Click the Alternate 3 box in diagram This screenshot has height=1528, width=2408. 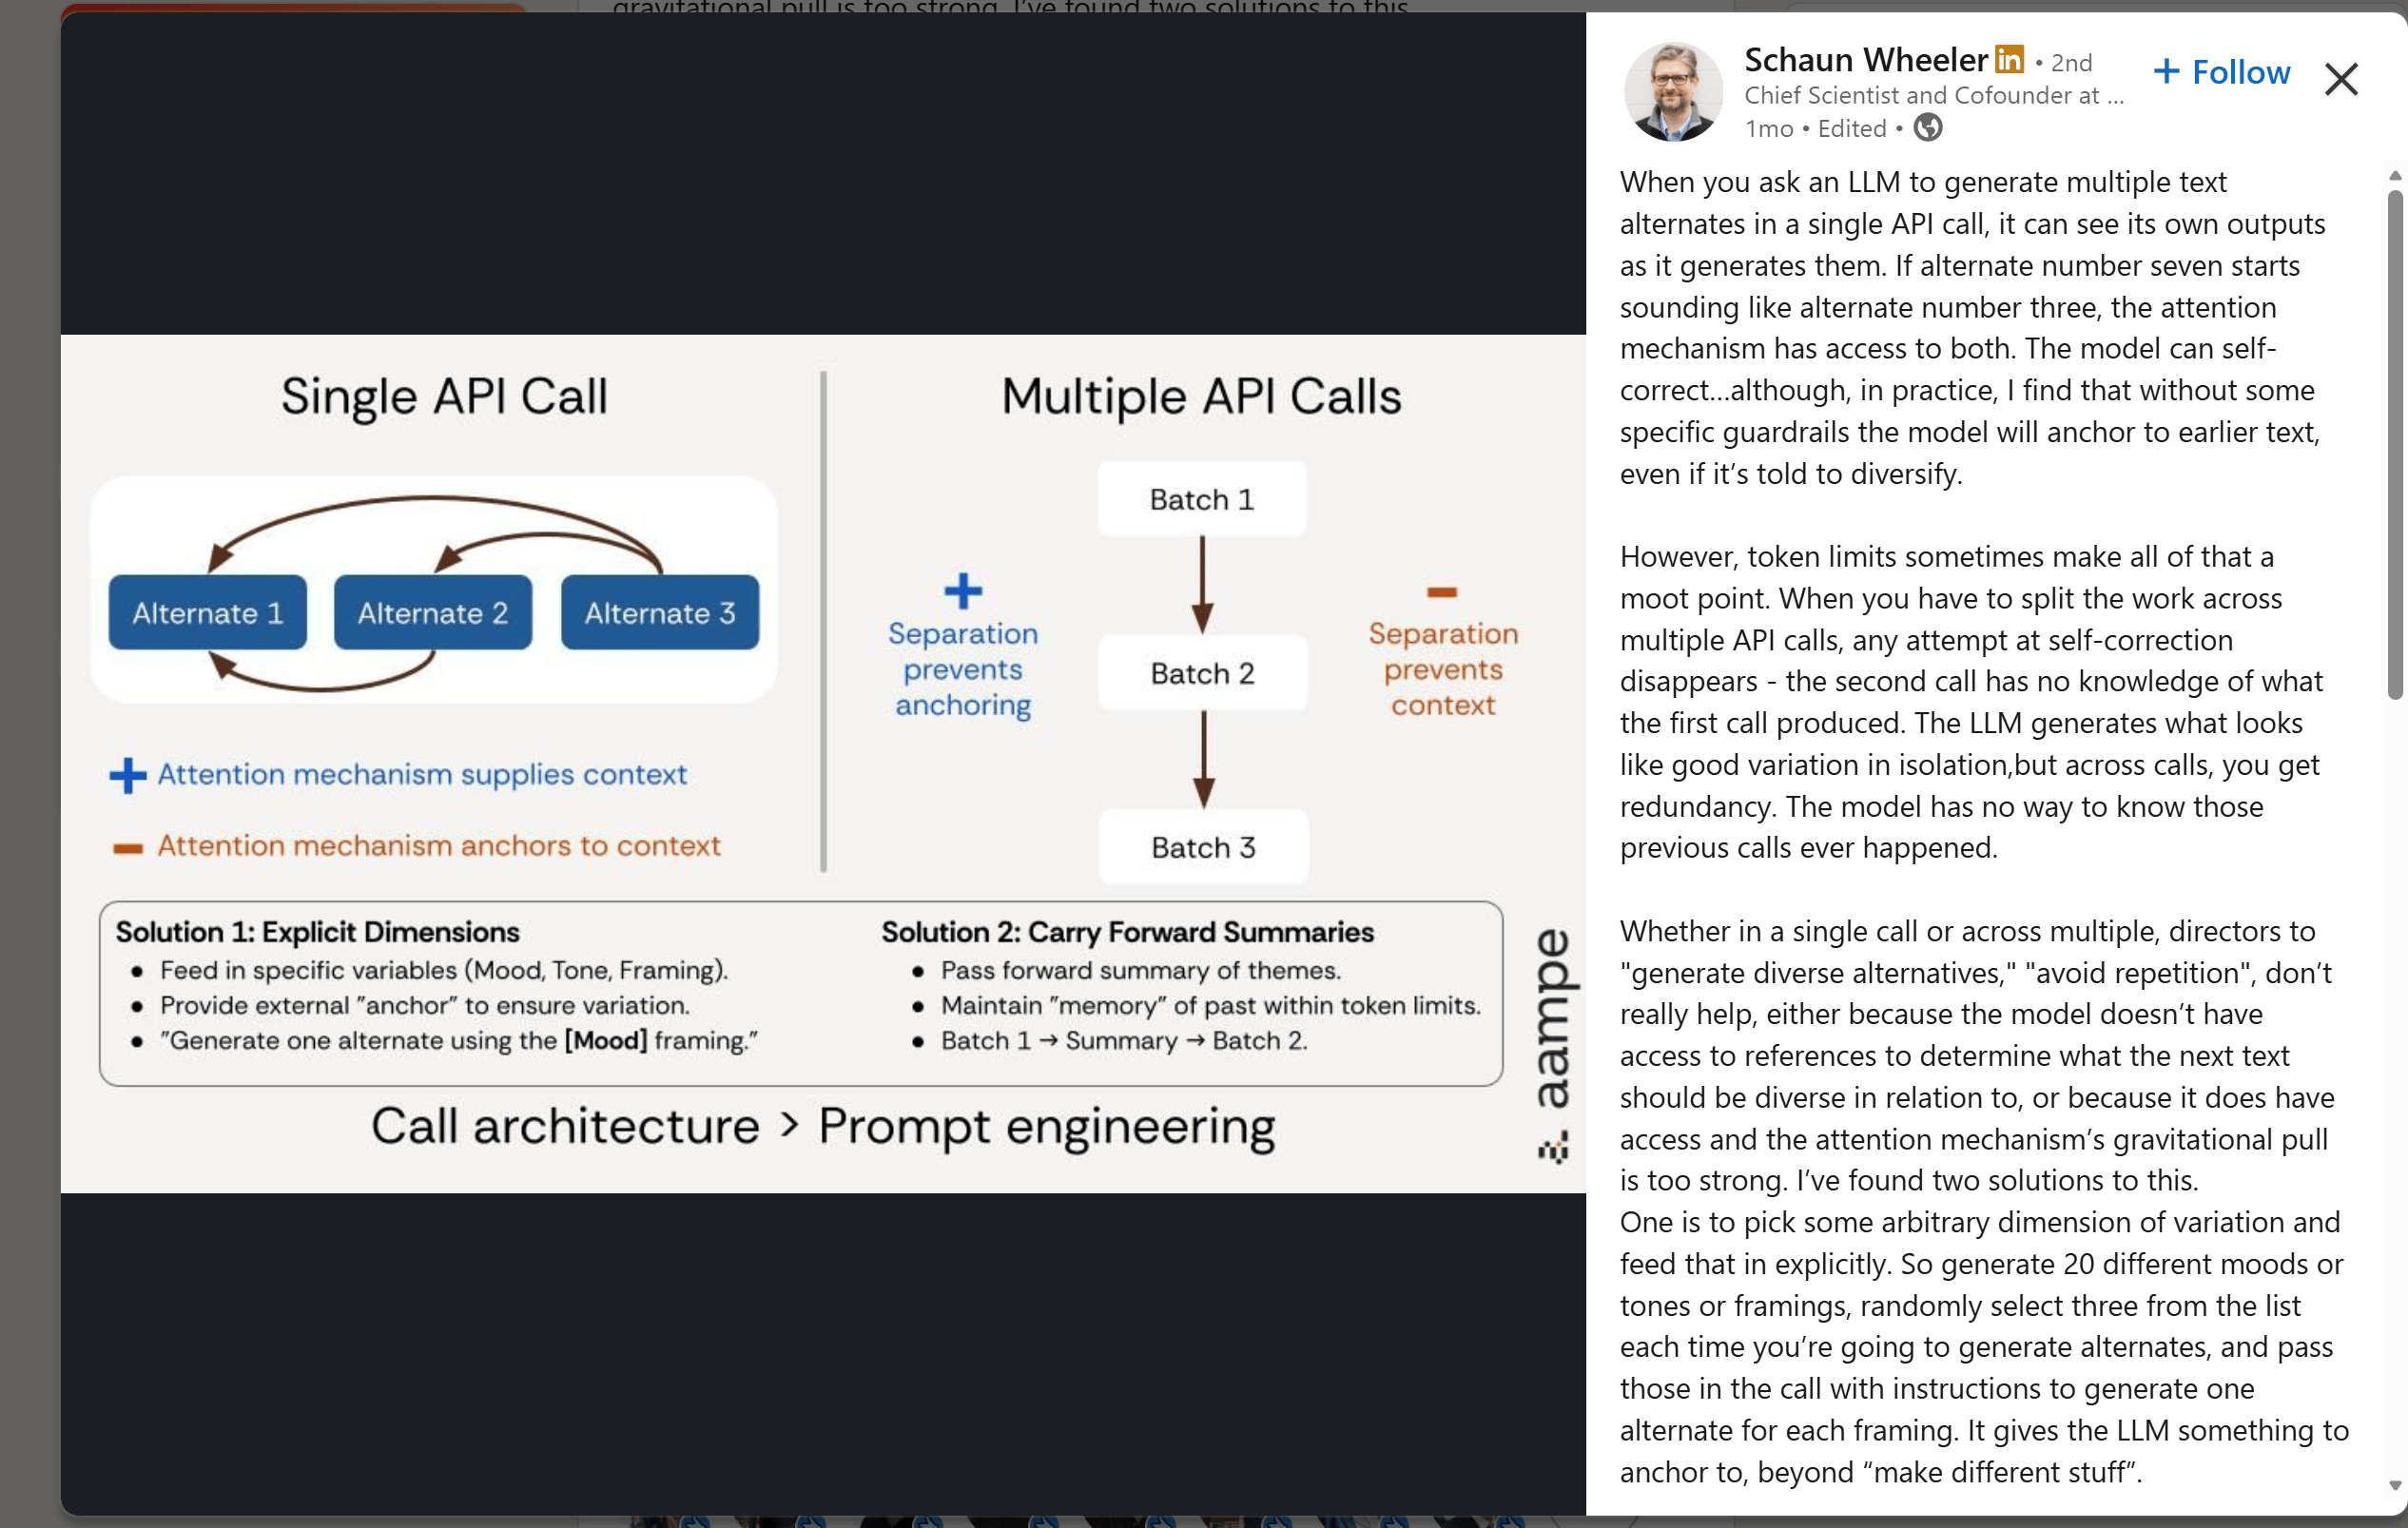[x=659, y=613]
